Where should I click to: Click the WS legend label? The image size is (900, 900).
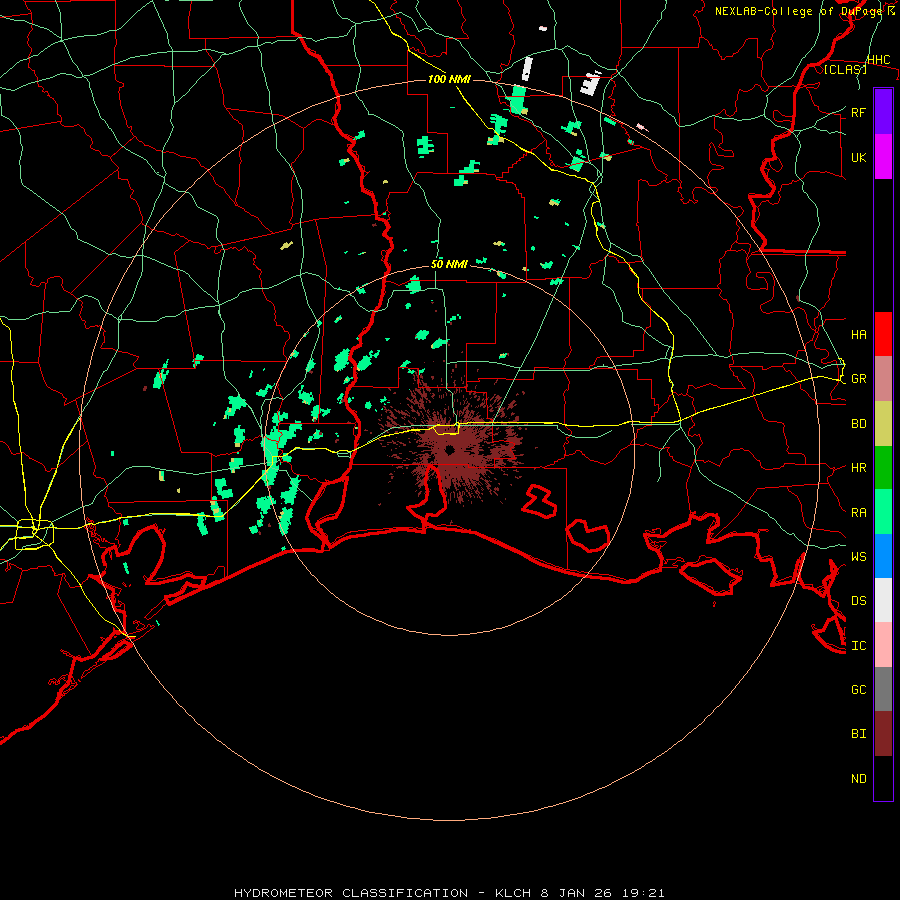point(858,556)
